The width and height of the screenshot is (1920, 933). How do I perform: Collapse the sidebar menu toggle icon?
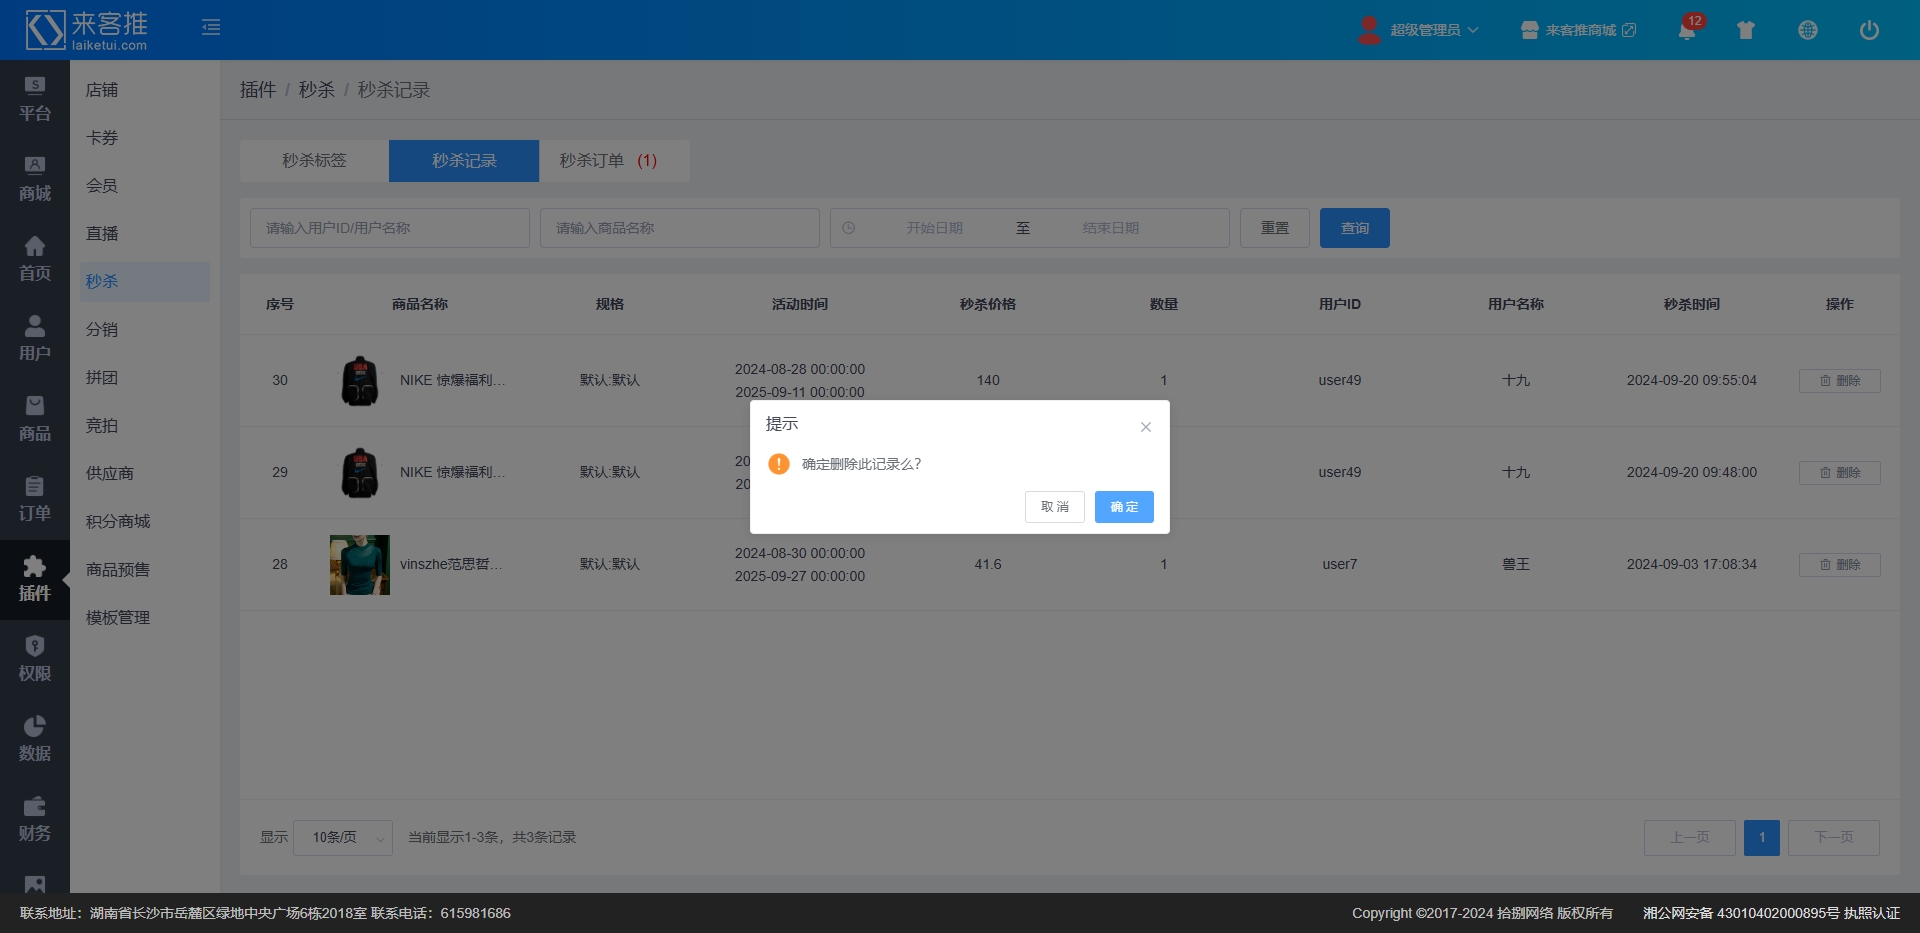tap(211, 27)
